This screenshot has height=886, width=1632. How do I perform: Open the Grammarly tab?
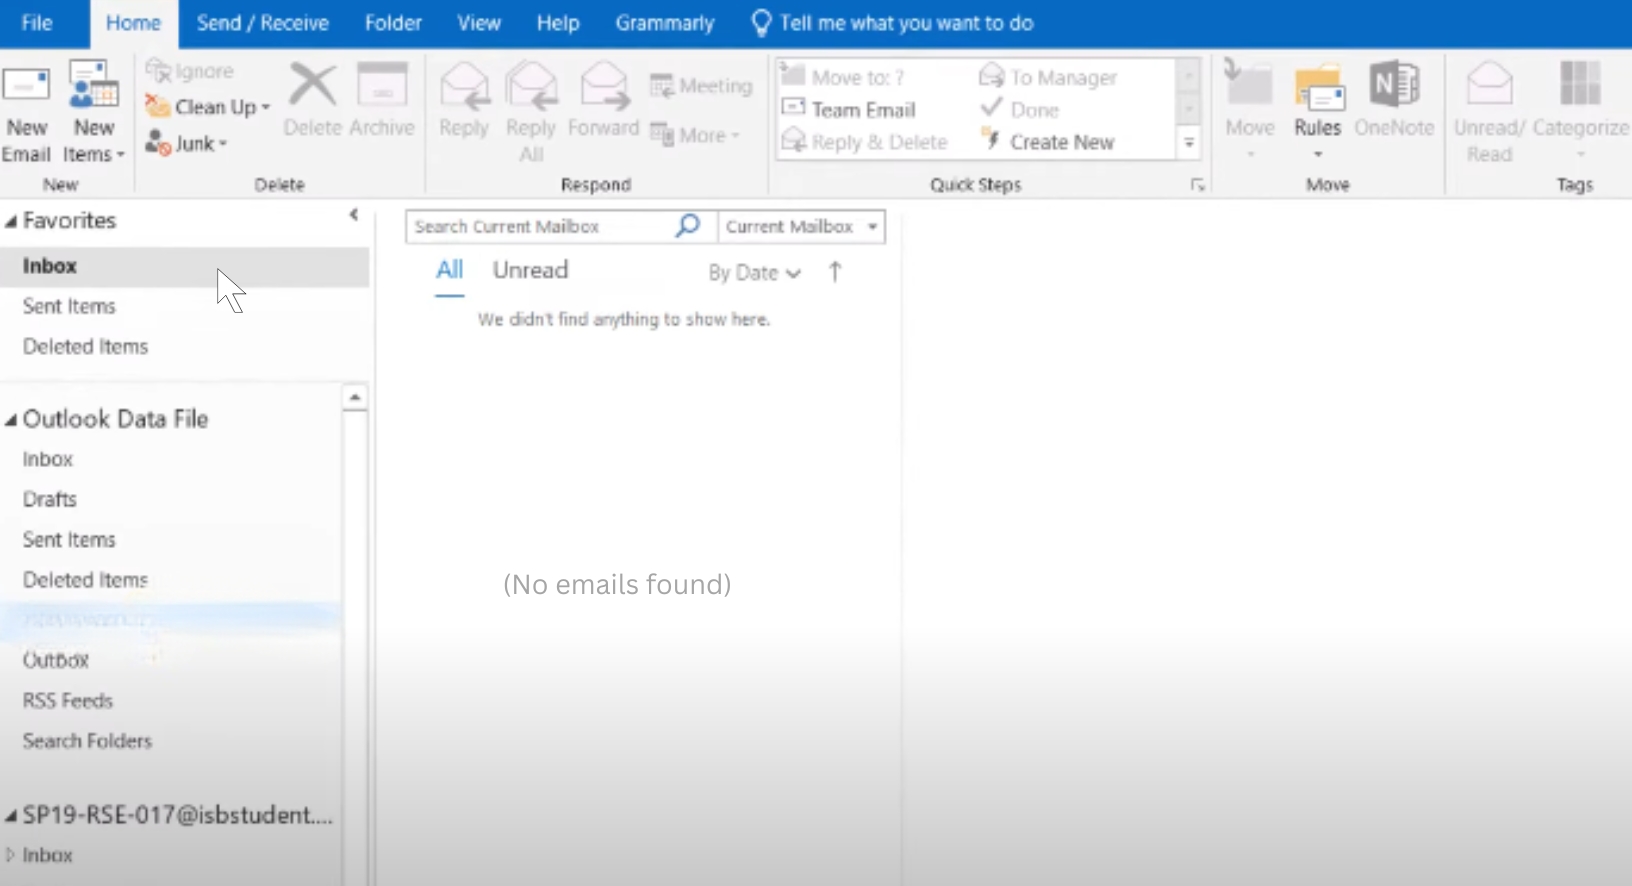(x=665, y=23)
